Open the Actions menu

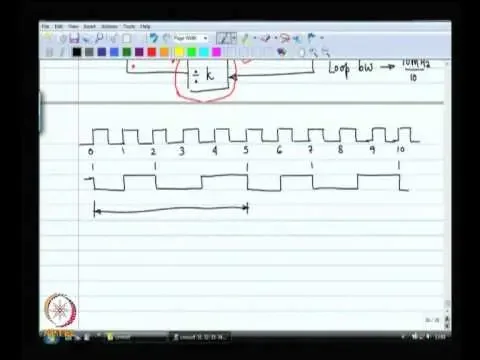tap(109, 26)
